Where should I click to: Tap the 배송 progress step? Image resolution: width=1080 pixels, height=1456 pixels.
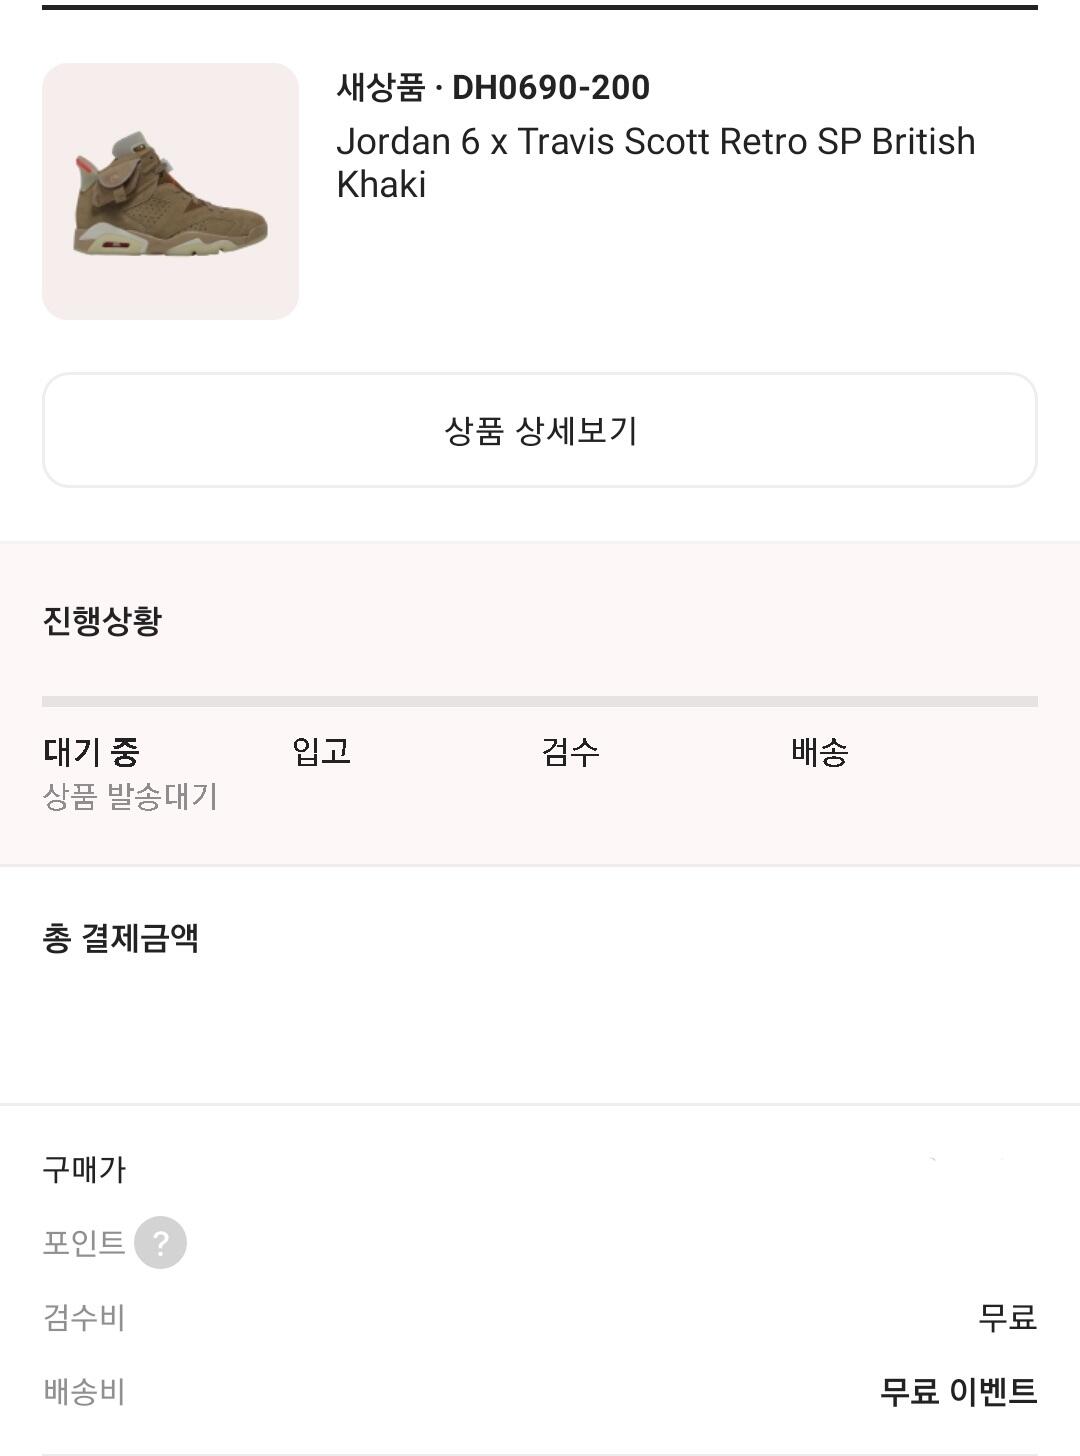point(819,751)
